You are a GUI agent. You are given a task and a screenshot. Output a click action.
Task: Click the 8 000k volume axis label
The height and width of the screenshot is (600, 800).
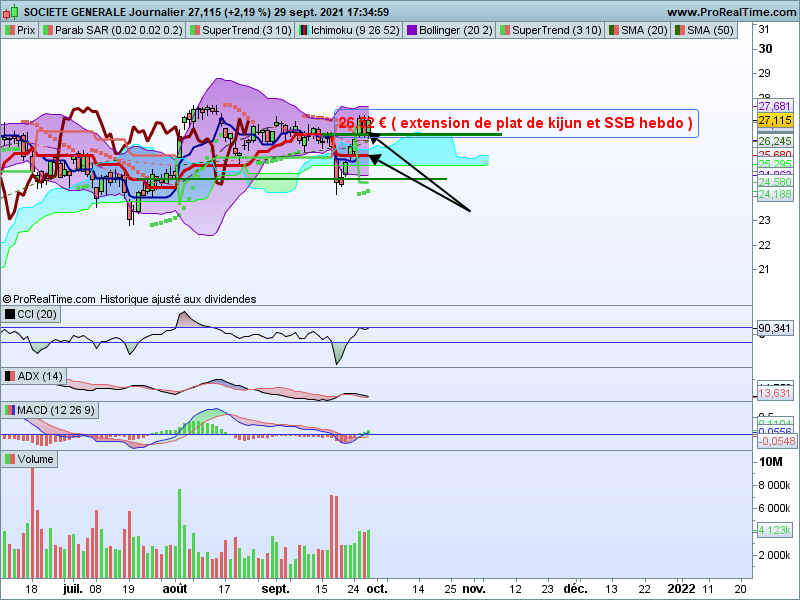point(774,485)
